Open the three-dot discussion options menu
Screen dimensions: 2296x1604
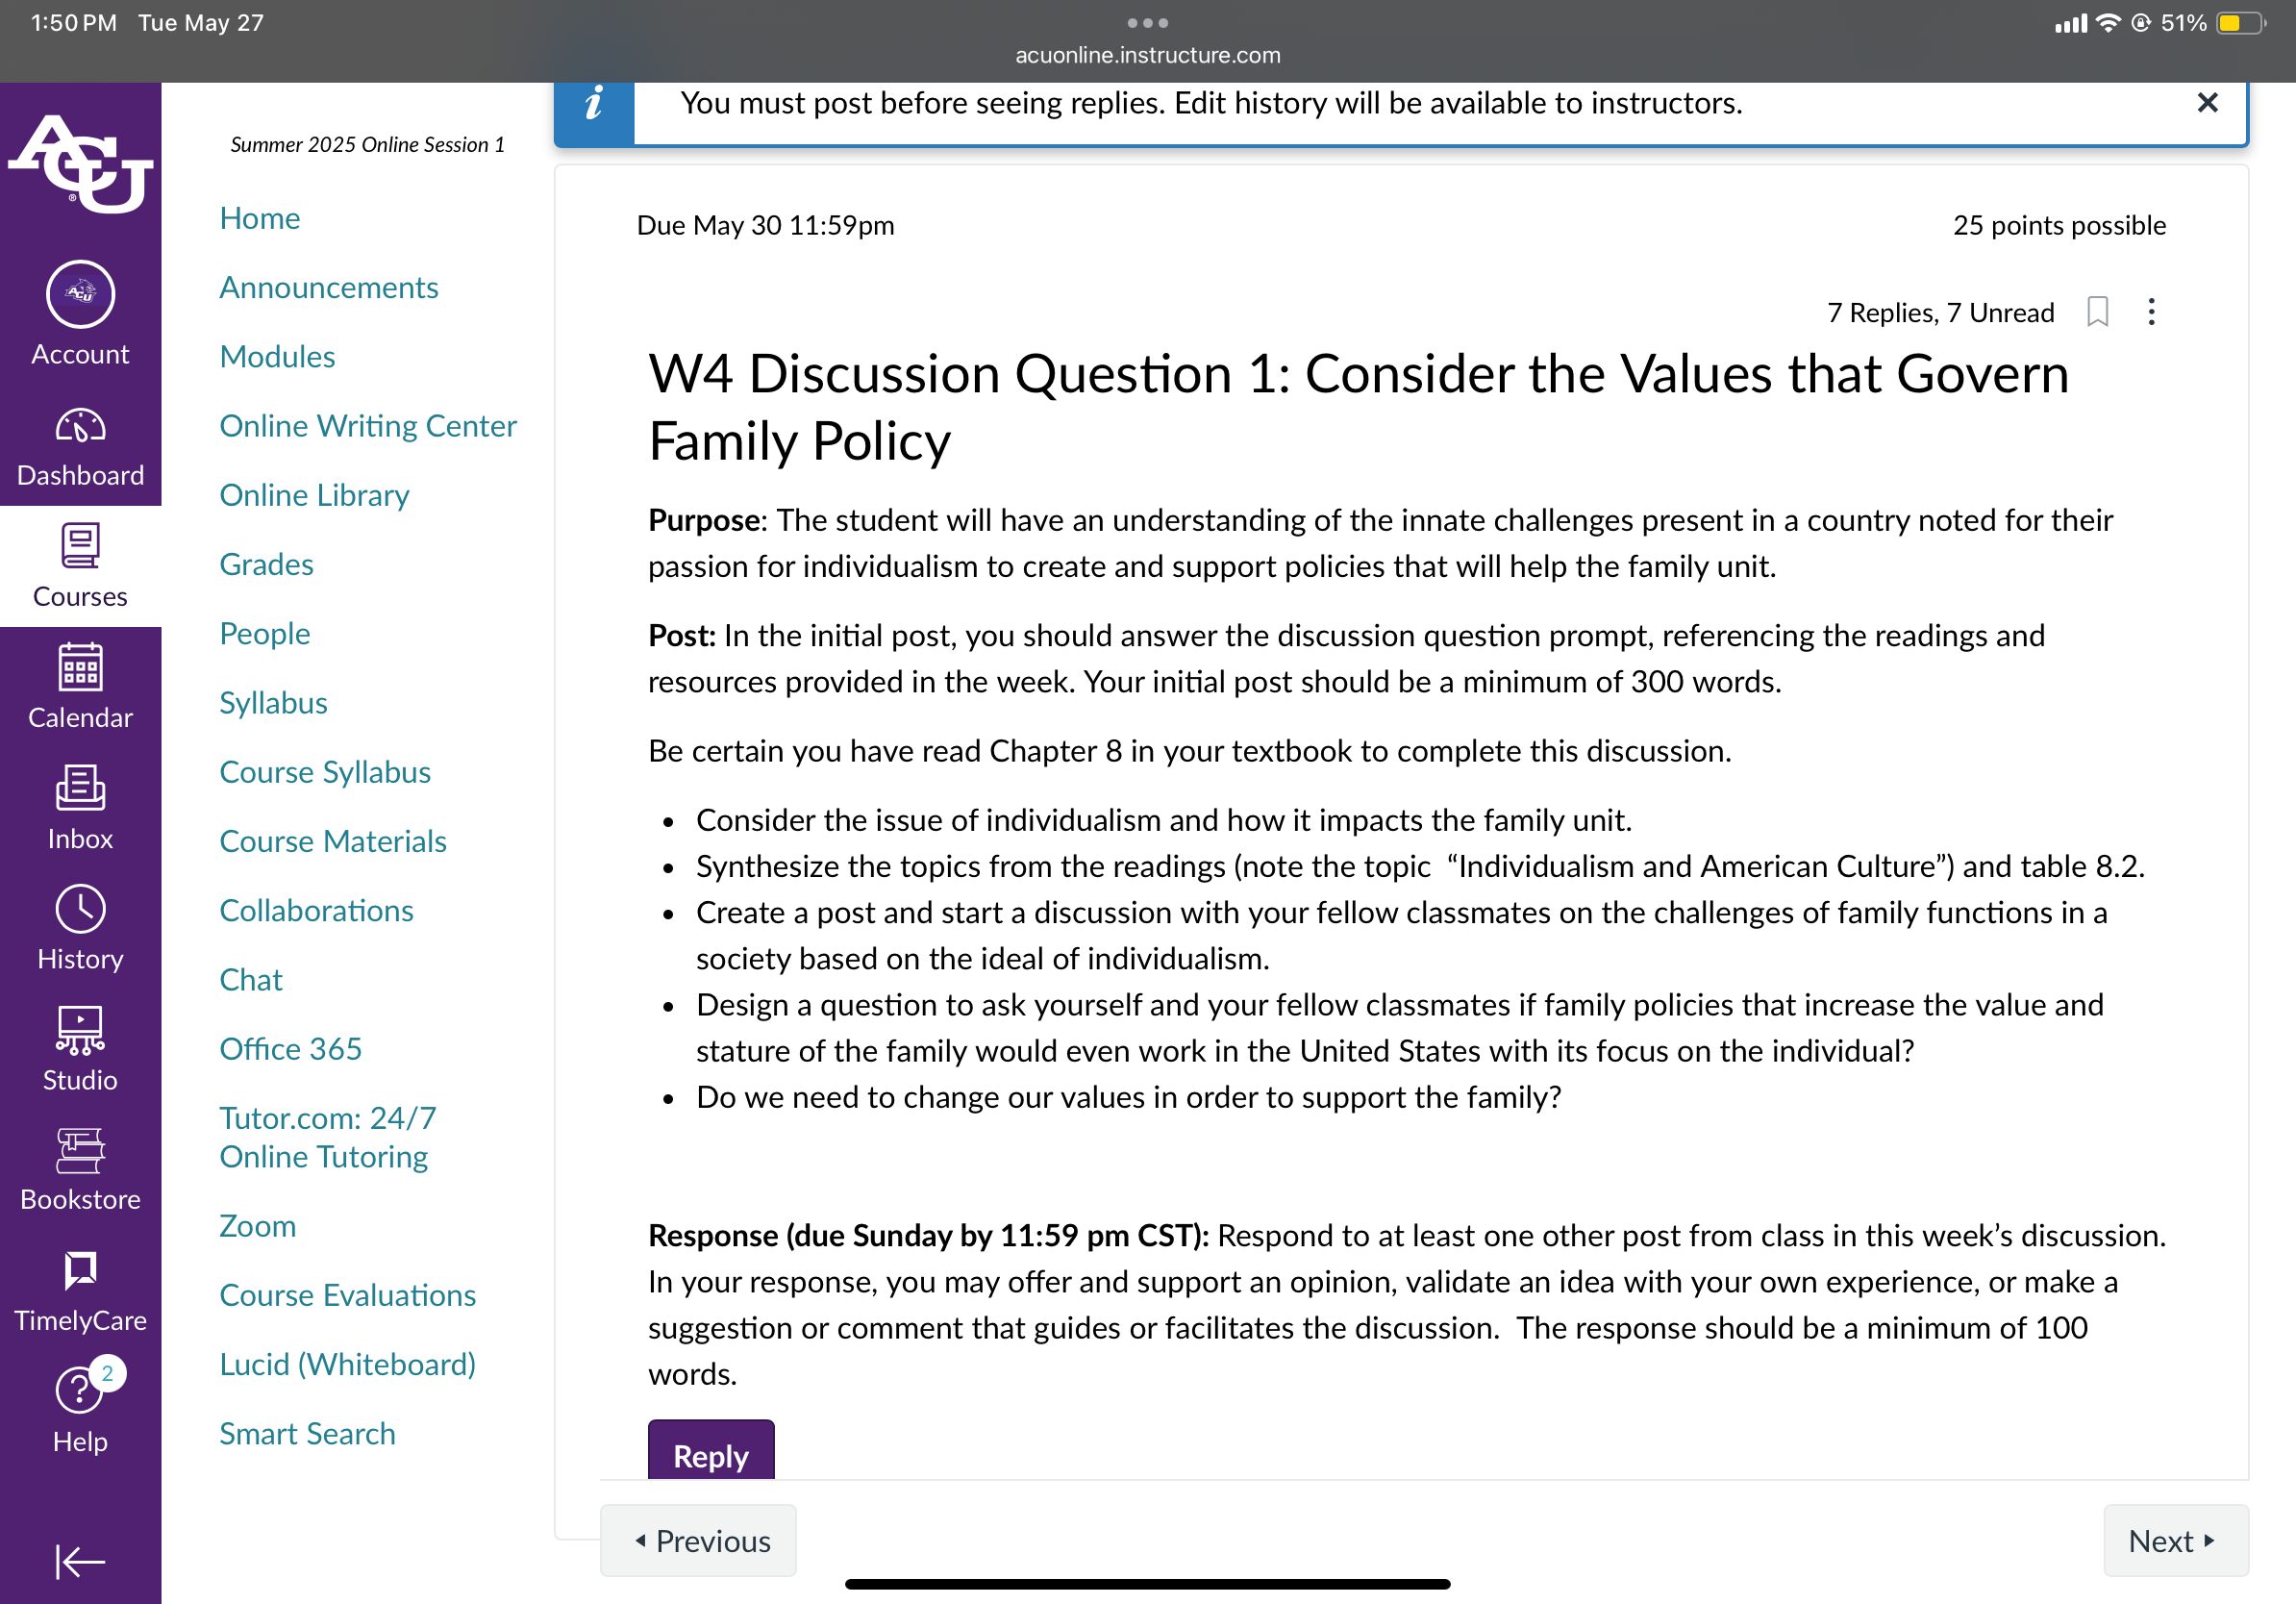(x=2152, y=312)
